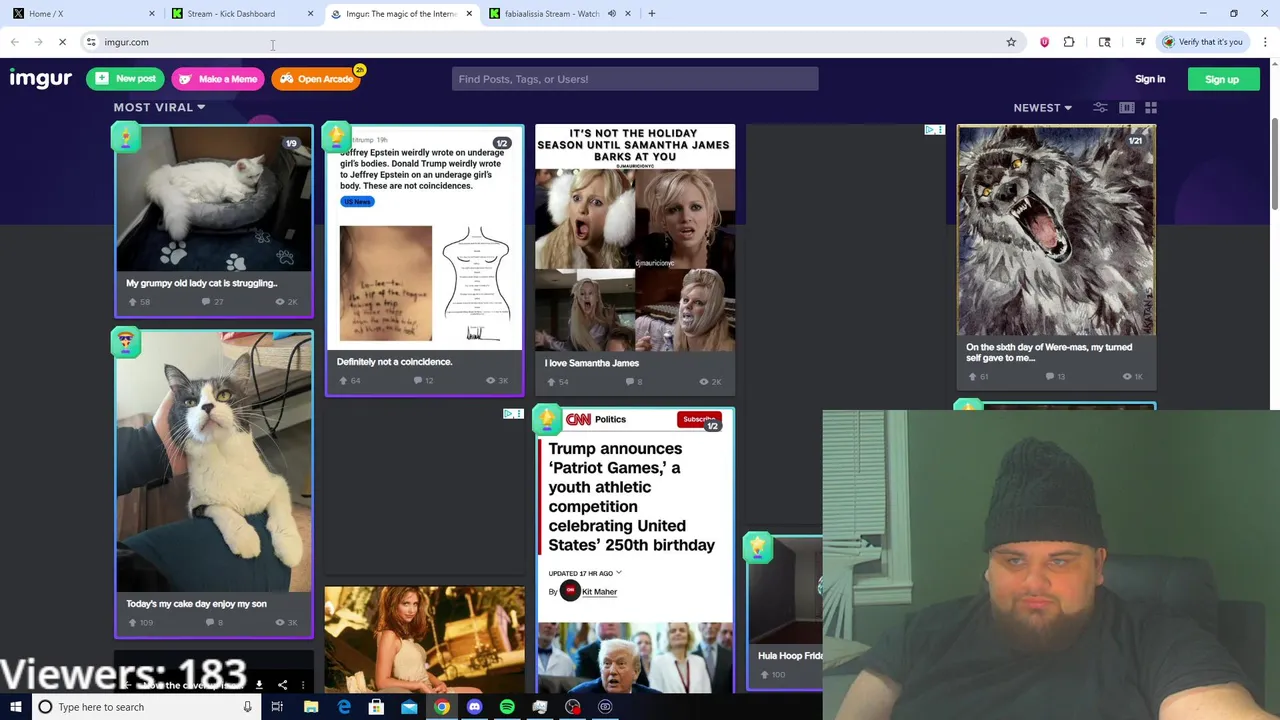The width and height of the screenshot is (1280, 720).
Task: Click the 'Verify that it's you' profile chip
Action: (1203, 42)
